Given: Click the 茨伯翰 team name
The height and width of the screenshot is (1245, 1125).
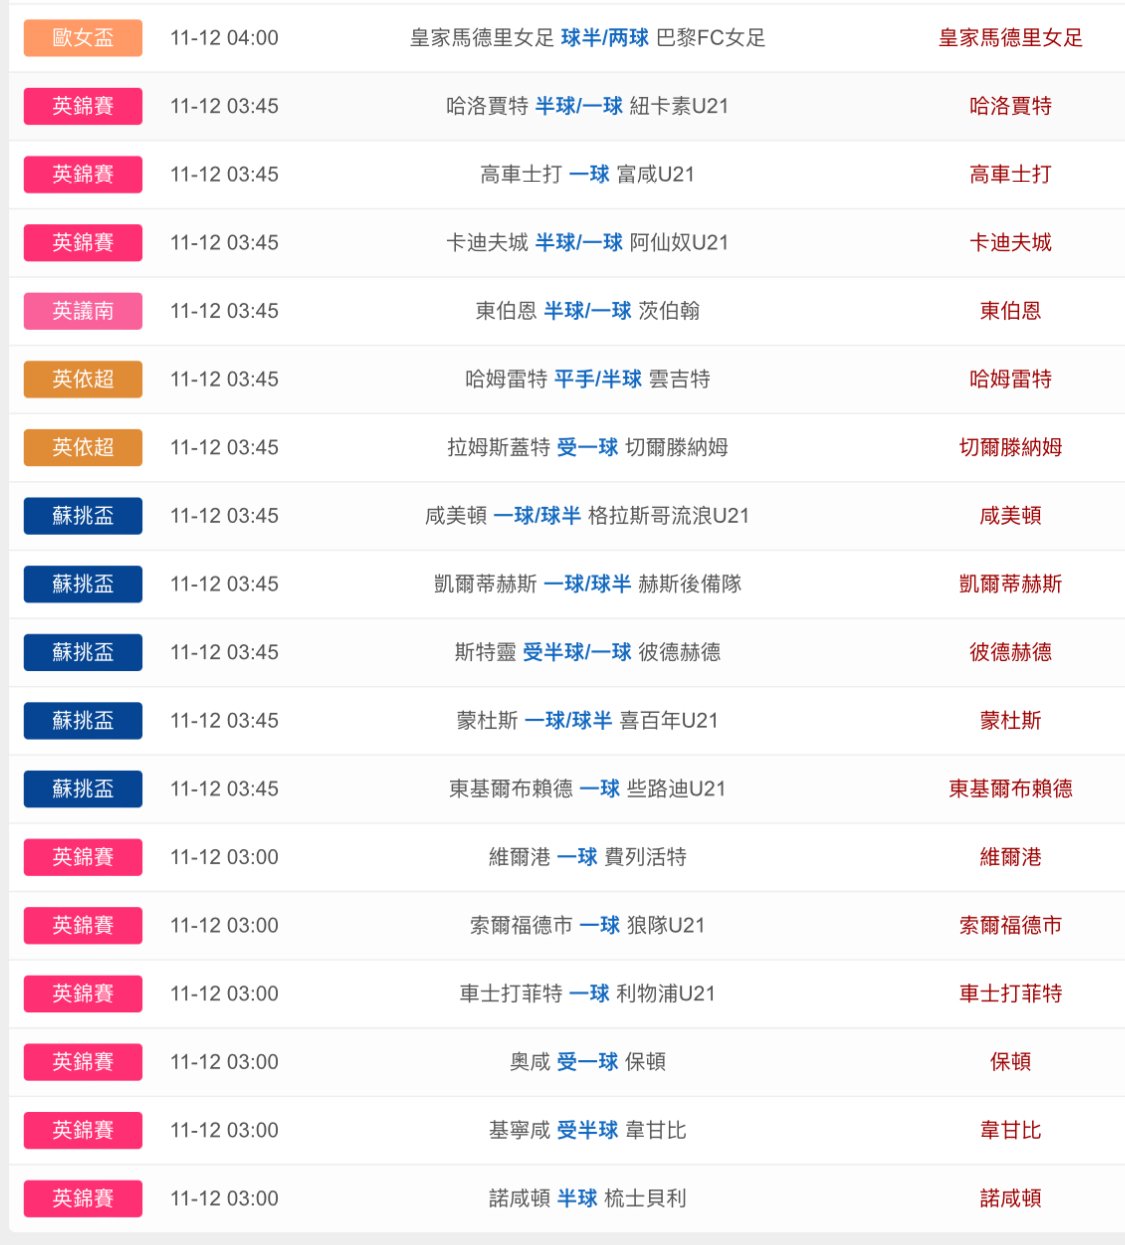Looking at the screenshot, I should [x=669, y=311].
